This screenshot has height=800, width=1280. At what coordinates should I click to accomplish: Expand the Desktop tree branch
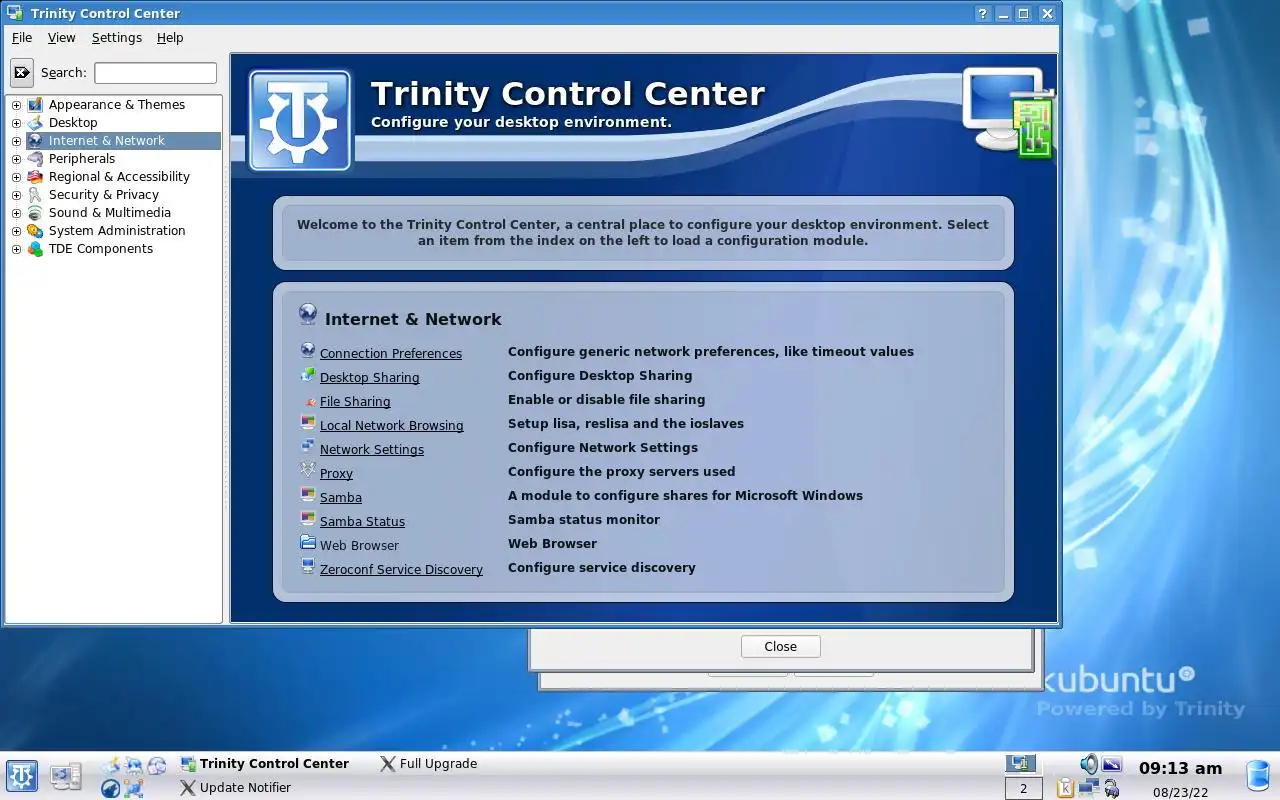(x=16, y=123)
